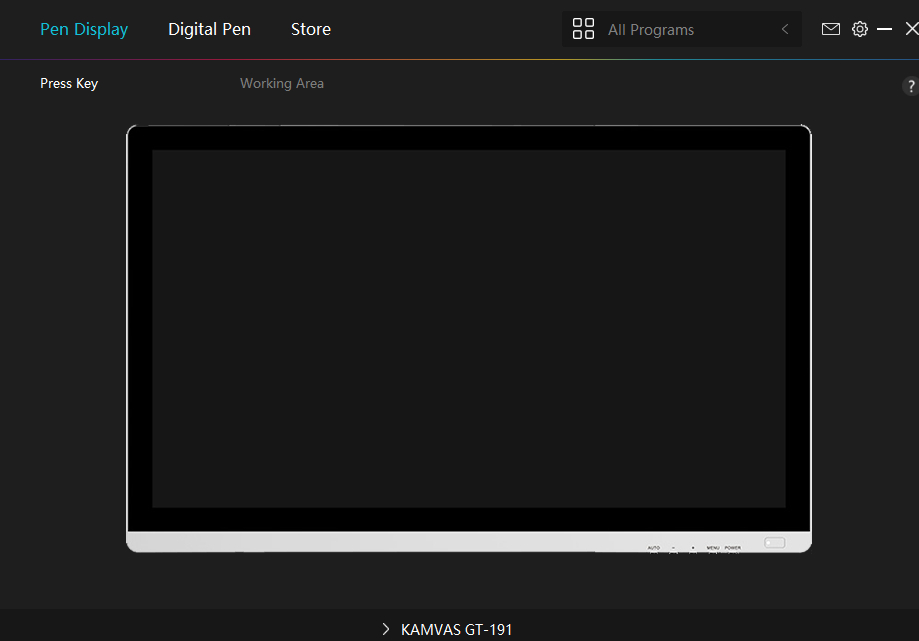Screen dimensions: 919x641
Task: Expand the device list chevron beside KAMVAS
Action: [386, 629]
